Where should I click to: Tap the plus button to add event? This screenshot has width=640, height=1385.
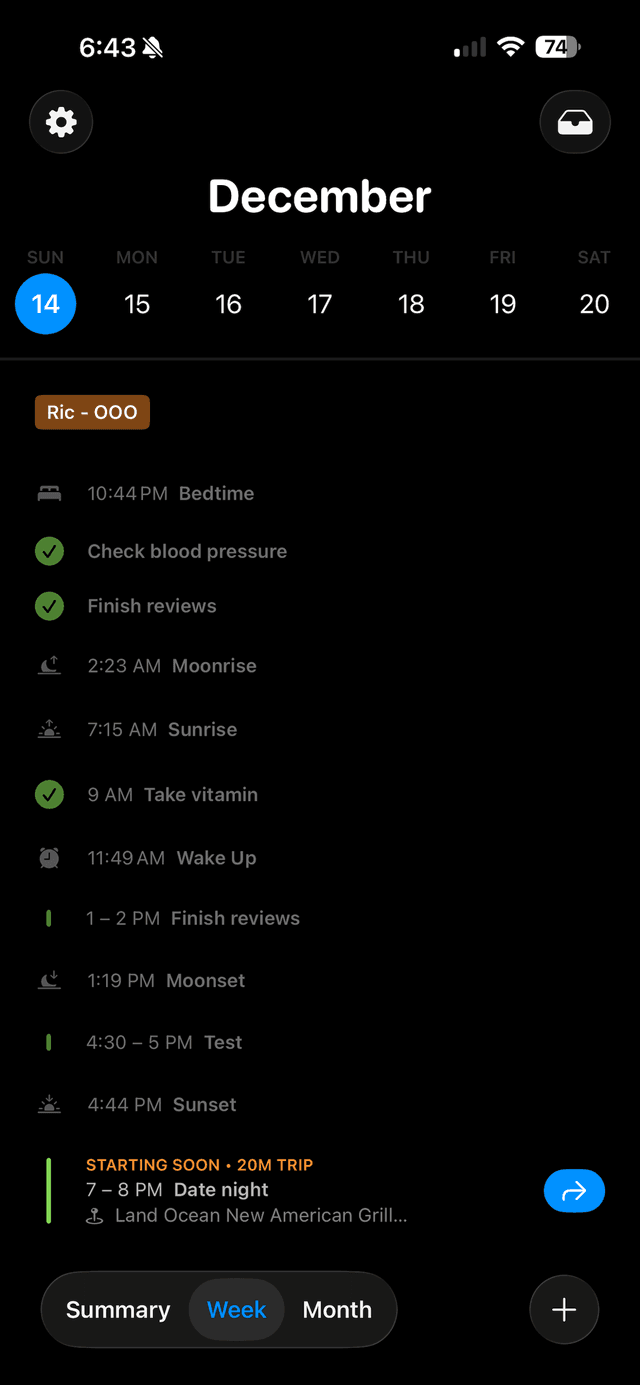564,1309
